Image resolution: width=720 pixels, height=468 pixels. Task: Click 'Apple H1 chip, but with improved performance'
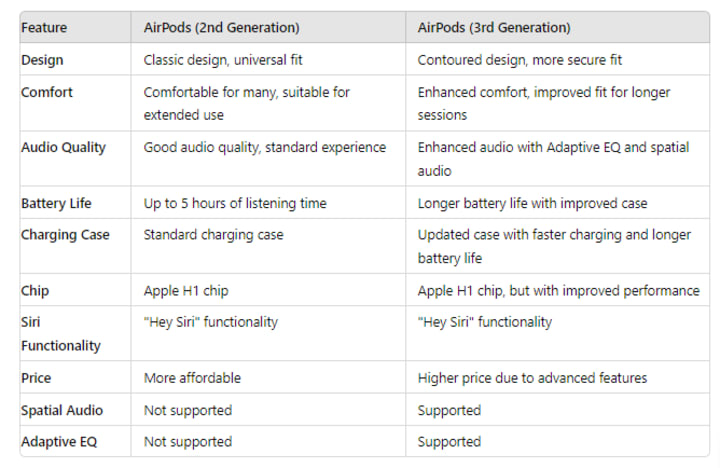click(x=558, y=291)
